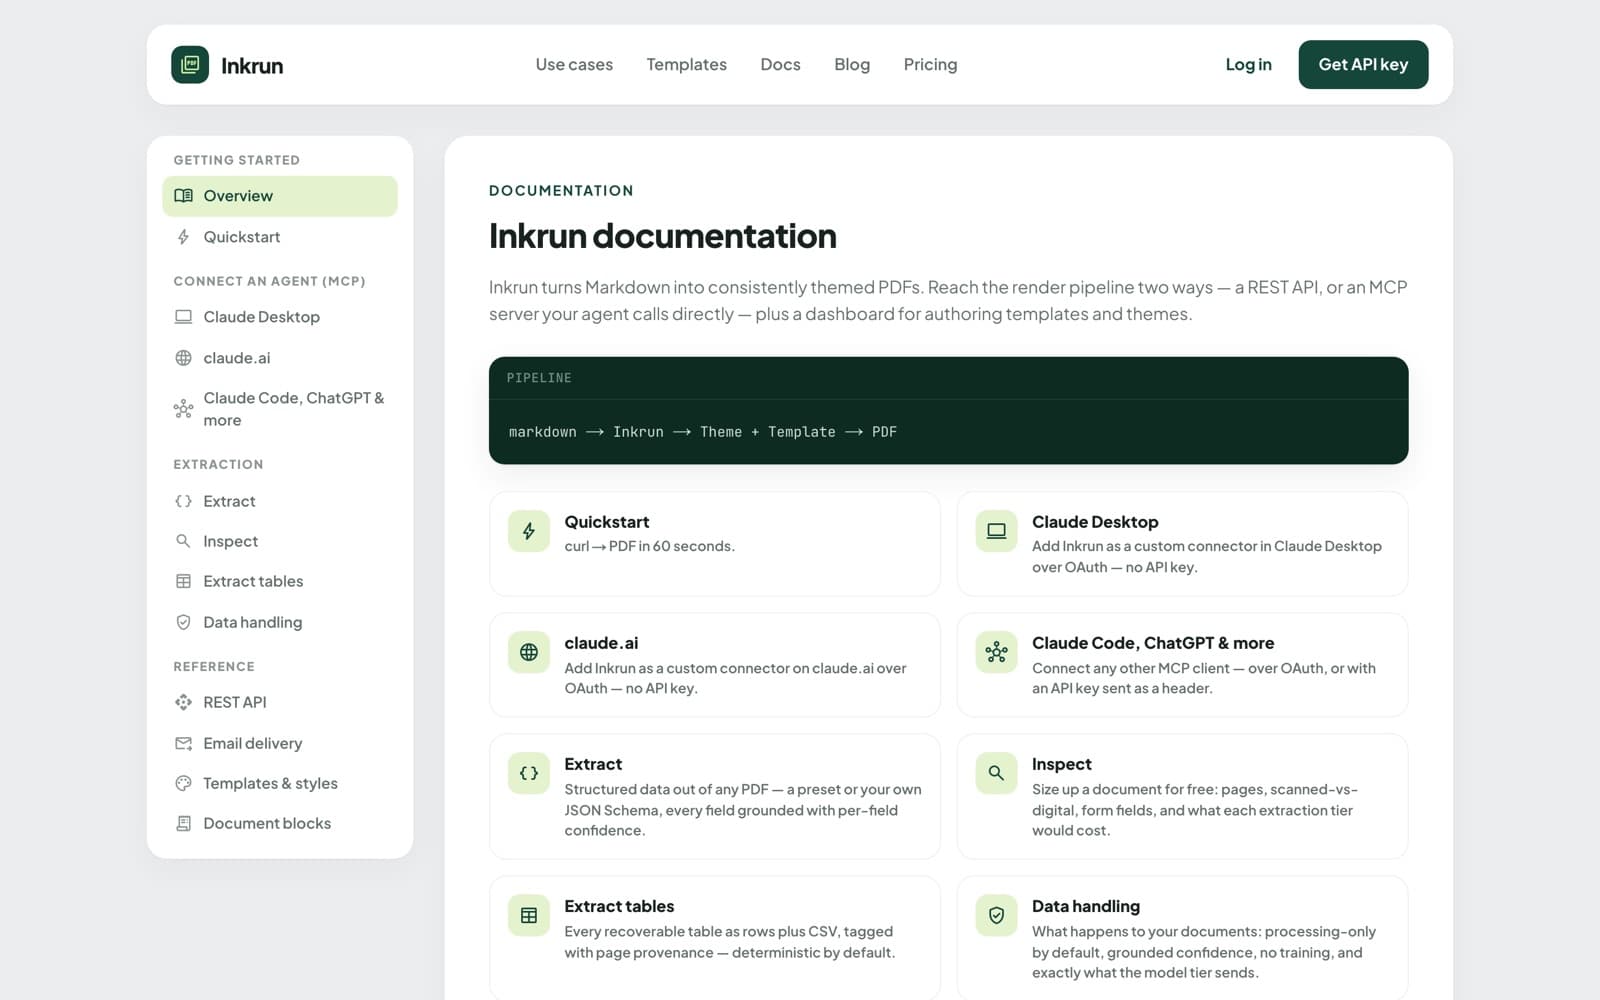Click the shield icon on Data handling card
Image resolution: width=1600 pixels, height=1000 pixels.
coord(996,915)
